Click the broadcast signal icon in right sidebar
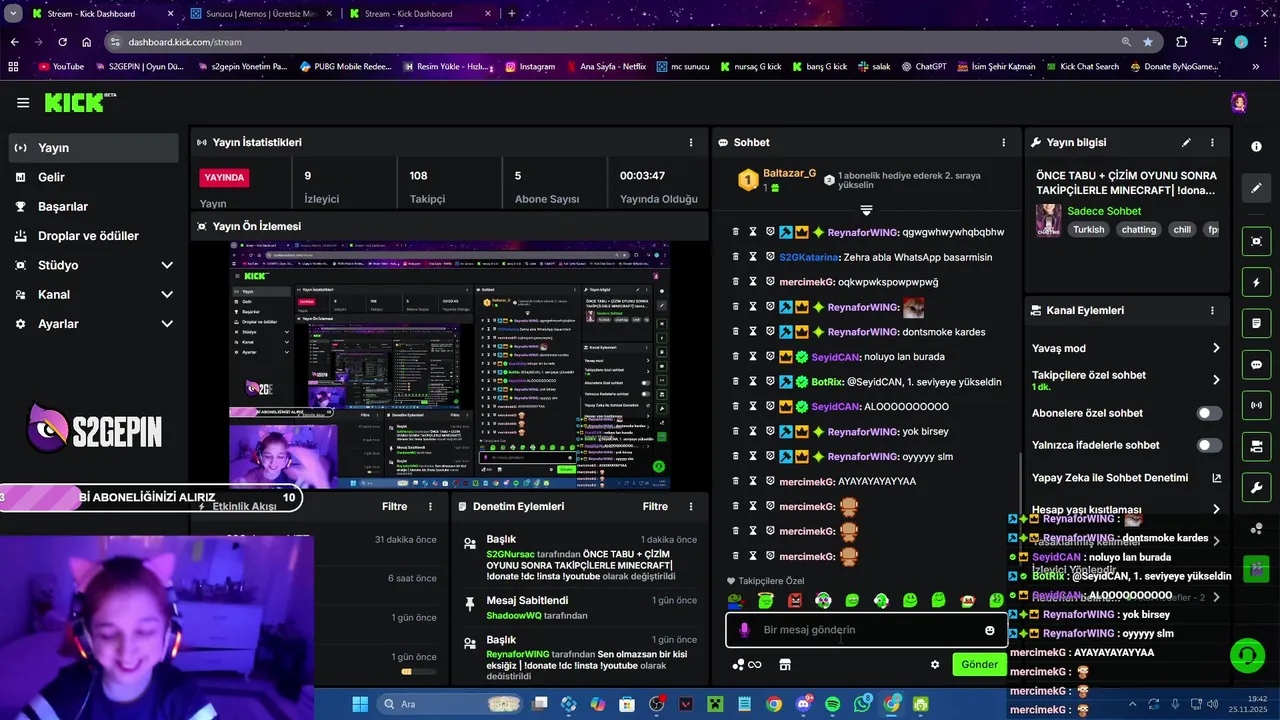 pyautogui.click(x=1256, y=405)
